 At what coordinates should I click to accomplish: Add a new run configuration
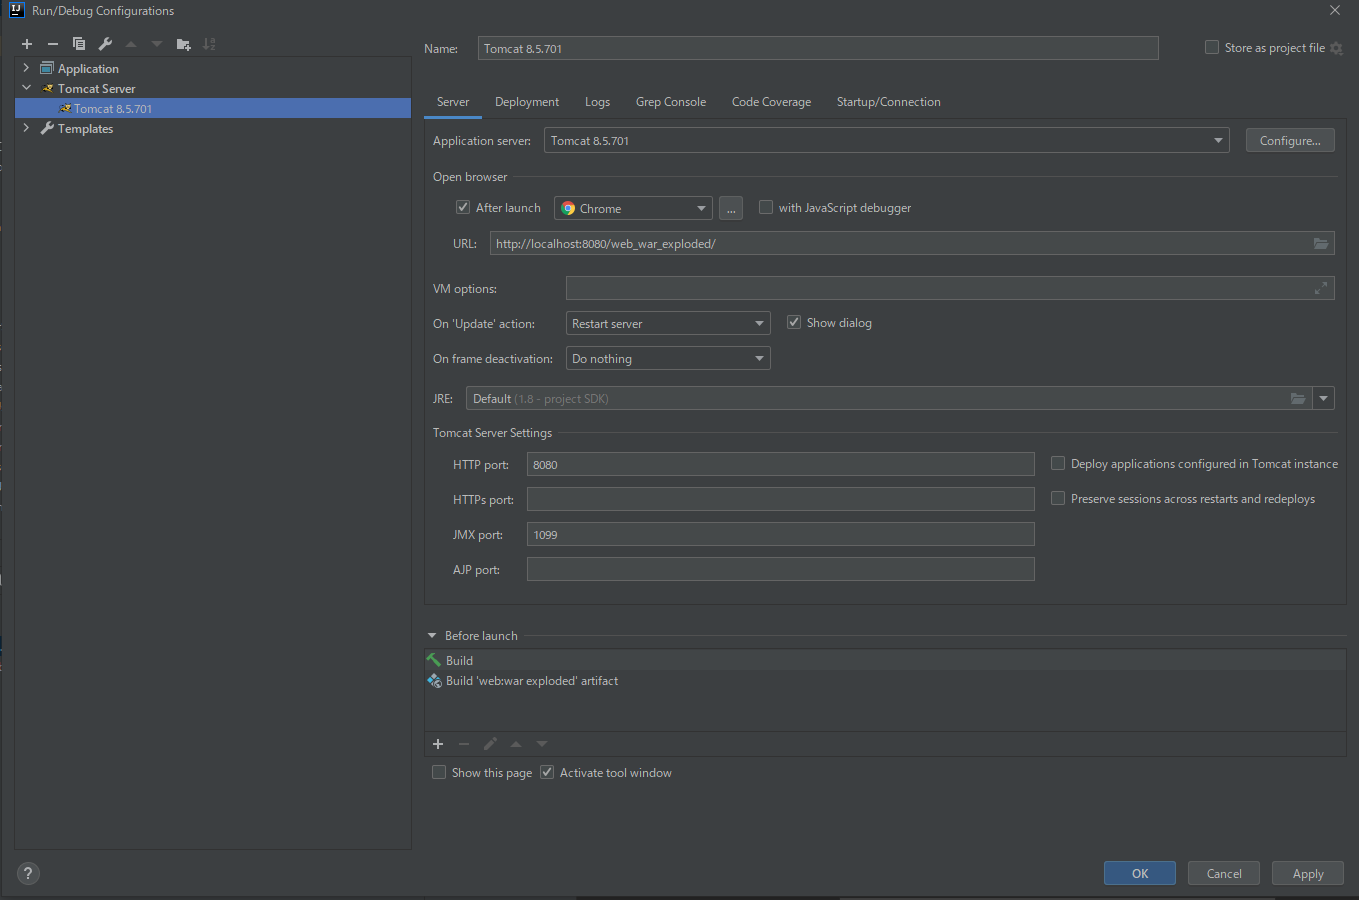tap(27, 44)
